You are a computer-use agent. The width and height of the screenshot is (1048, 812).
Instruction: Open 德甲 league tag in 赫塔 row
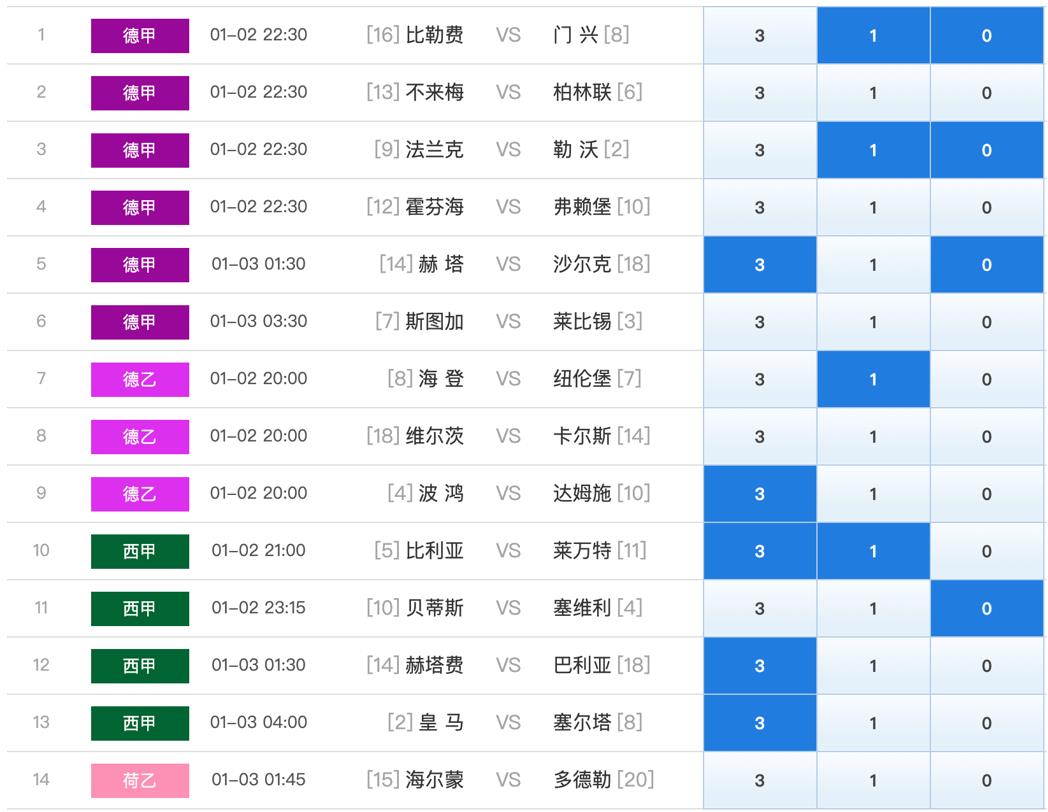tap(140, 265)
